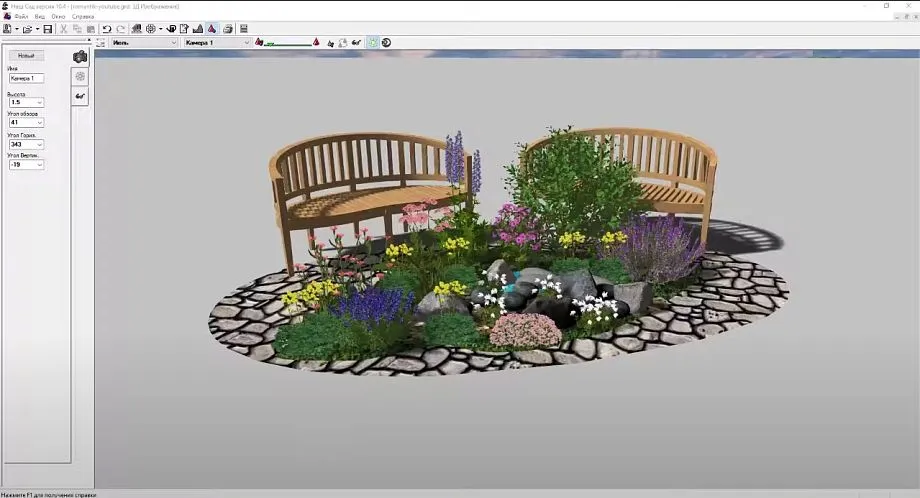Open the Файл menu

point(21,17)
